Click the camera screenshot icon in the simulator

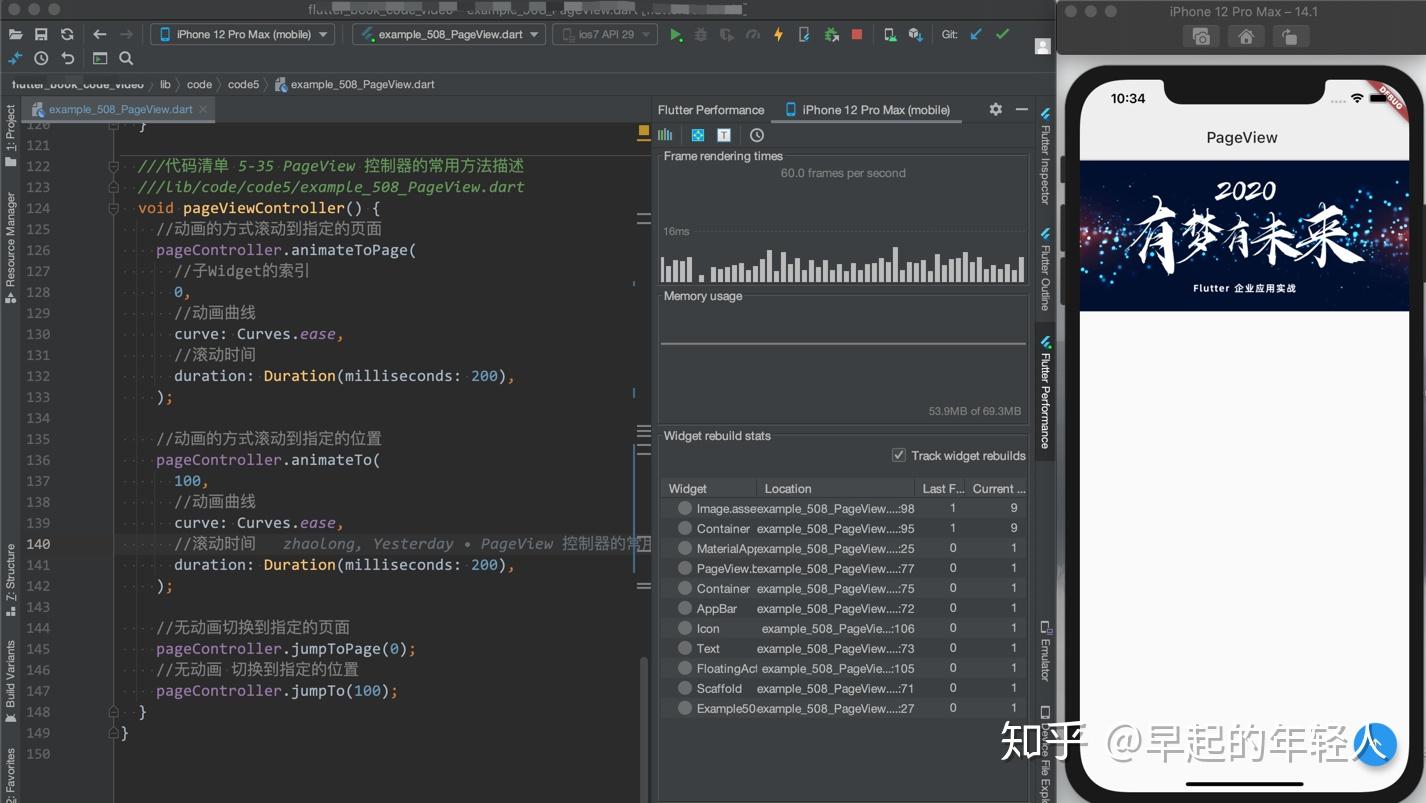pyautogui.click(x=1200, y=36)
